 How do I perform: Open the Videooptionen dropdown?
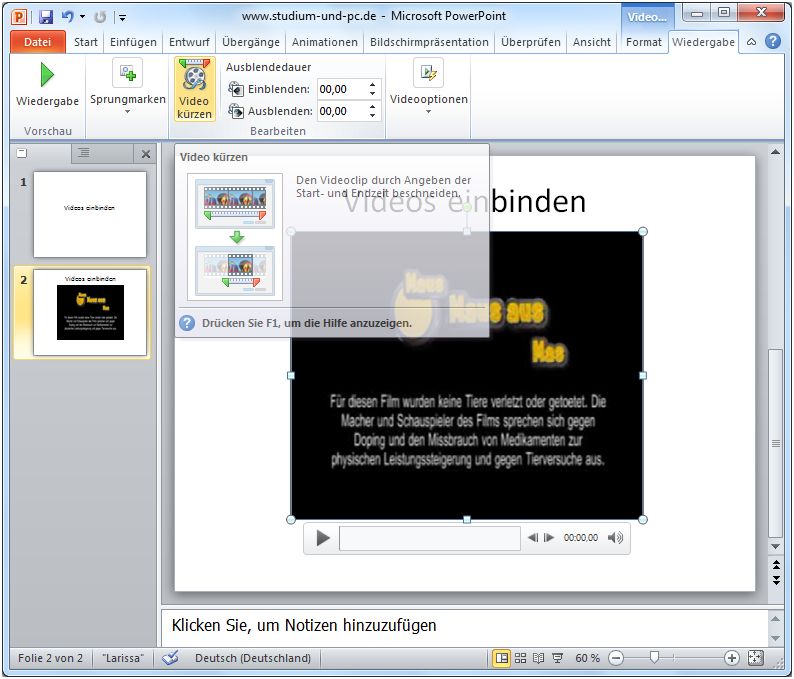(x=428, y=87)
